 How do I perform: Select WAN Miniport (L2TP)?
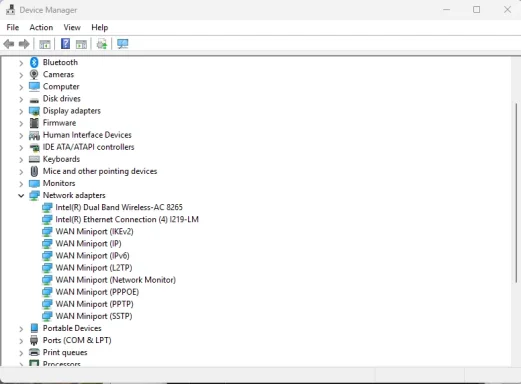(94, 268)
